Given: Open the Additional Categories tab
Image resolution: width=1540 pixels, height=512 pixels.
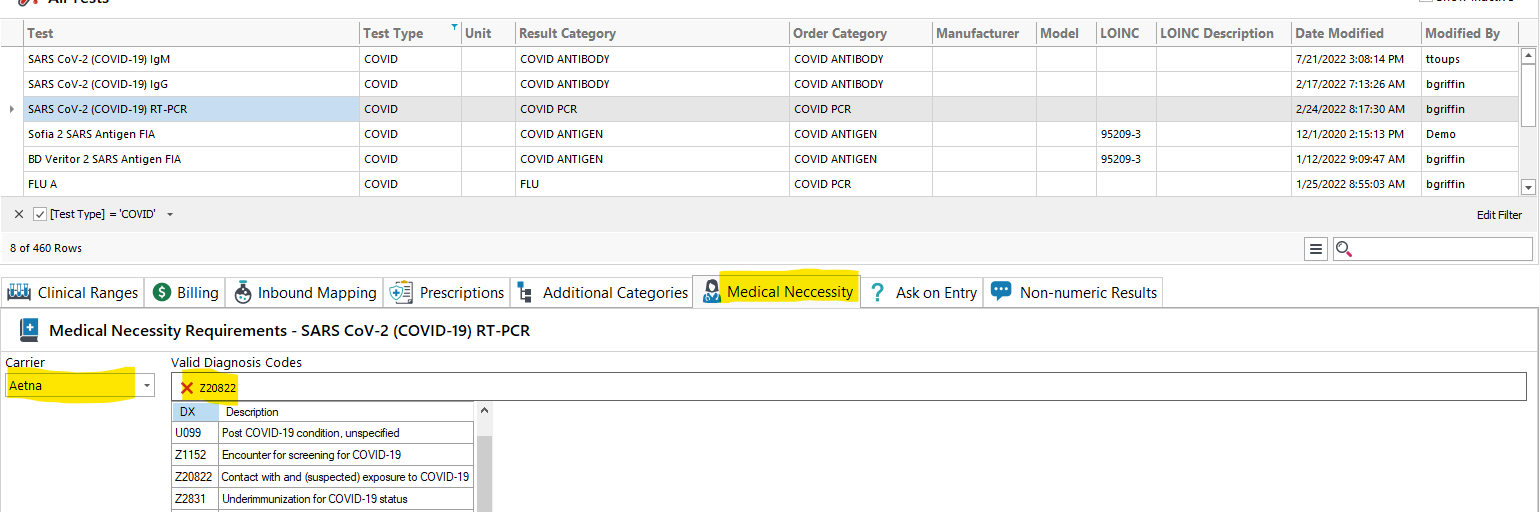Looking at the screenshot, I should [602, 293].
